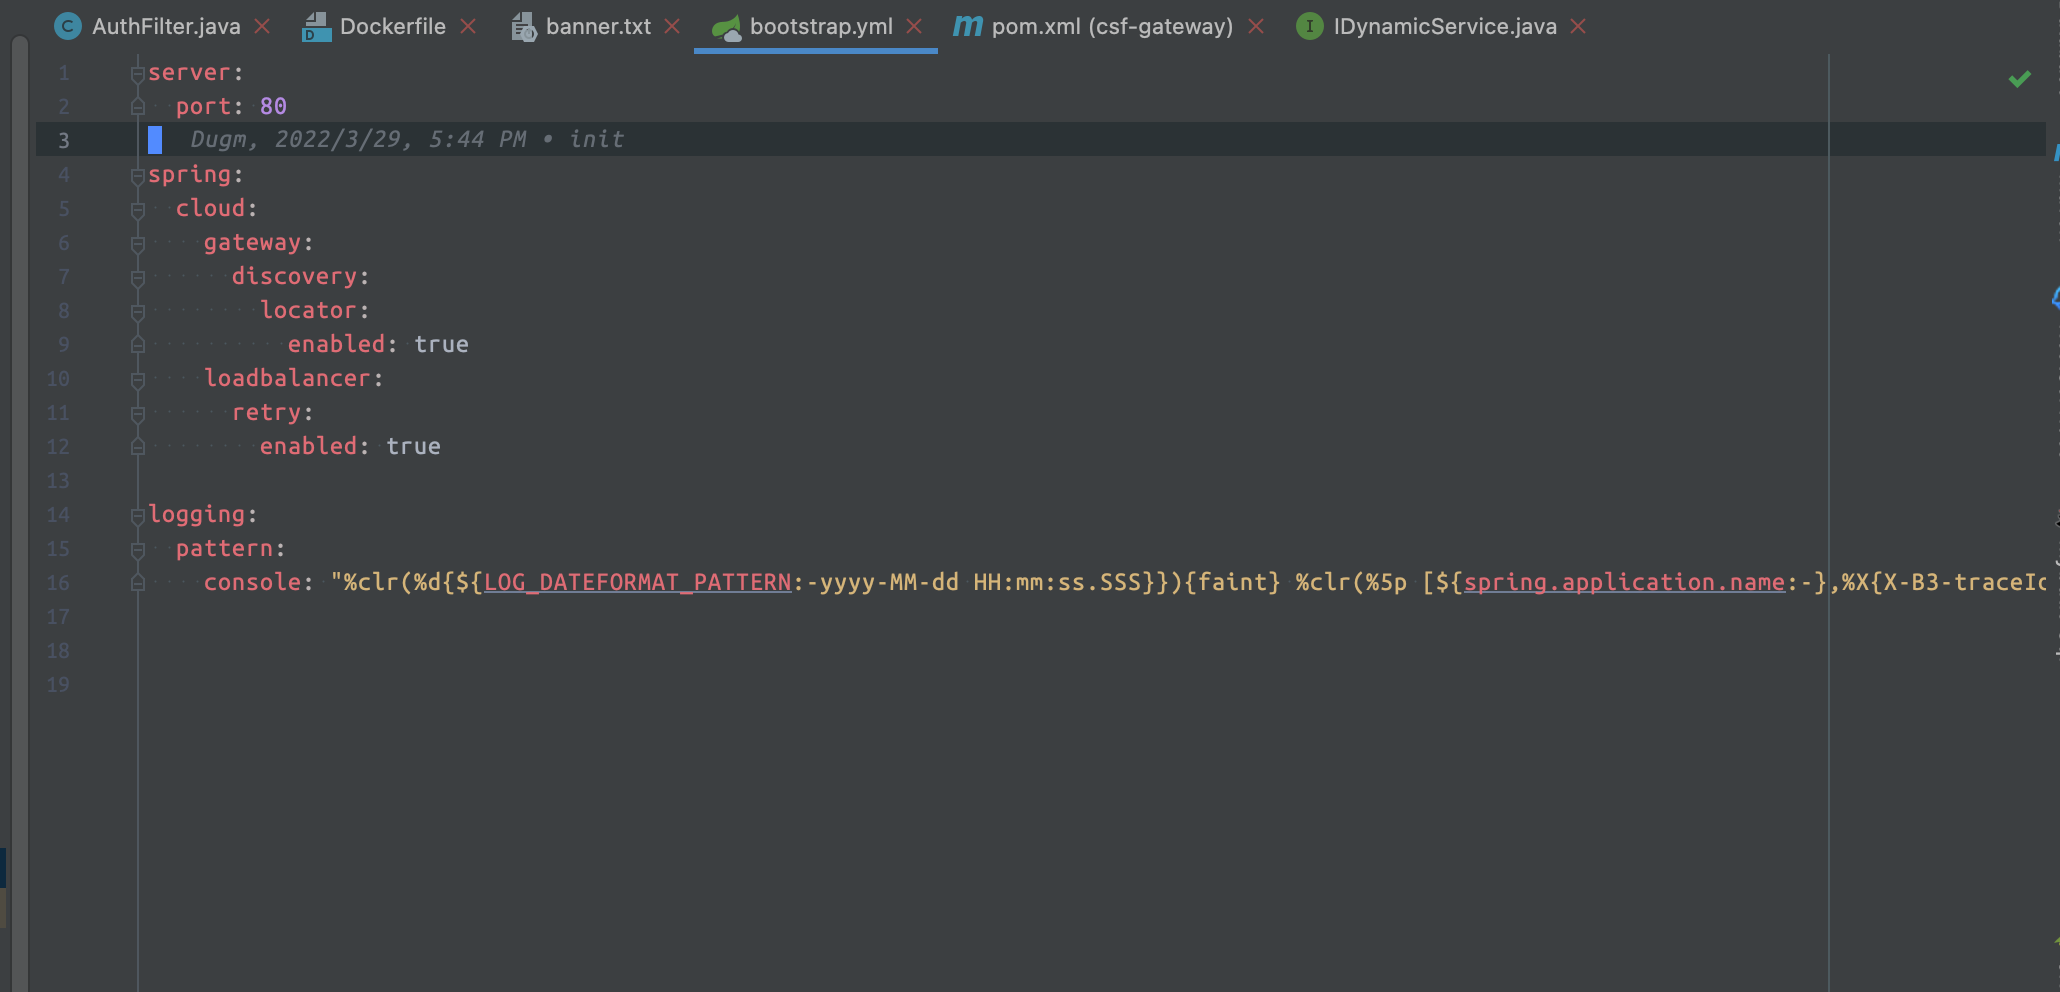This screenshot has width=2060, height=992.
Task: Click the Maven pom.xml icon
Action: click(967, 27)
